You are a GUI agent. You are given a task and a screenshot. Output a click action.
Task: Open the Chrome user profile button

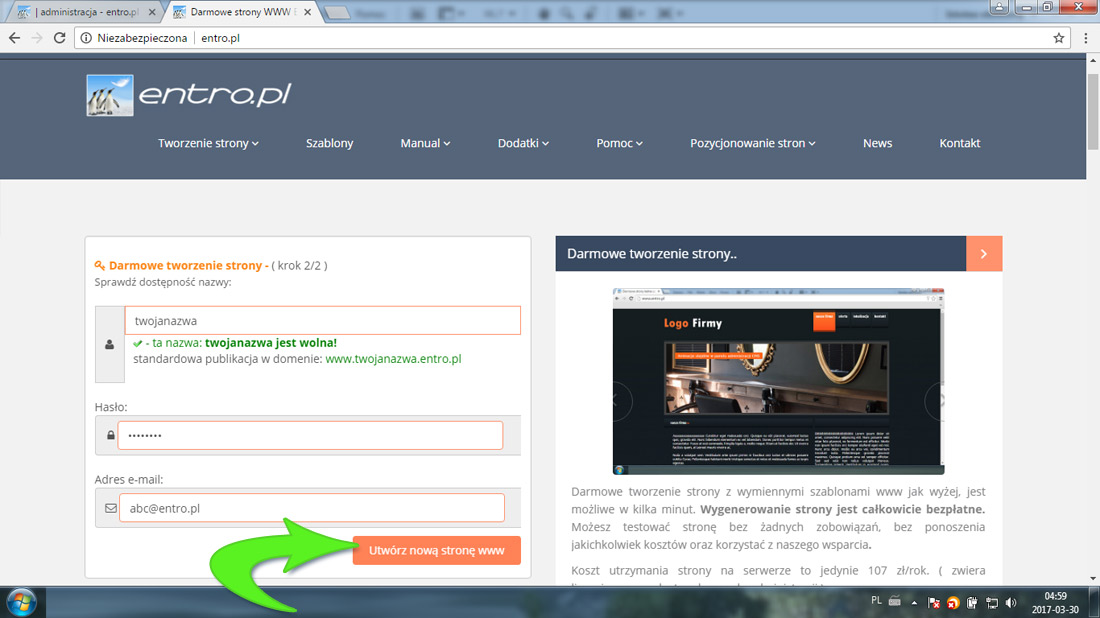(999, 7)
